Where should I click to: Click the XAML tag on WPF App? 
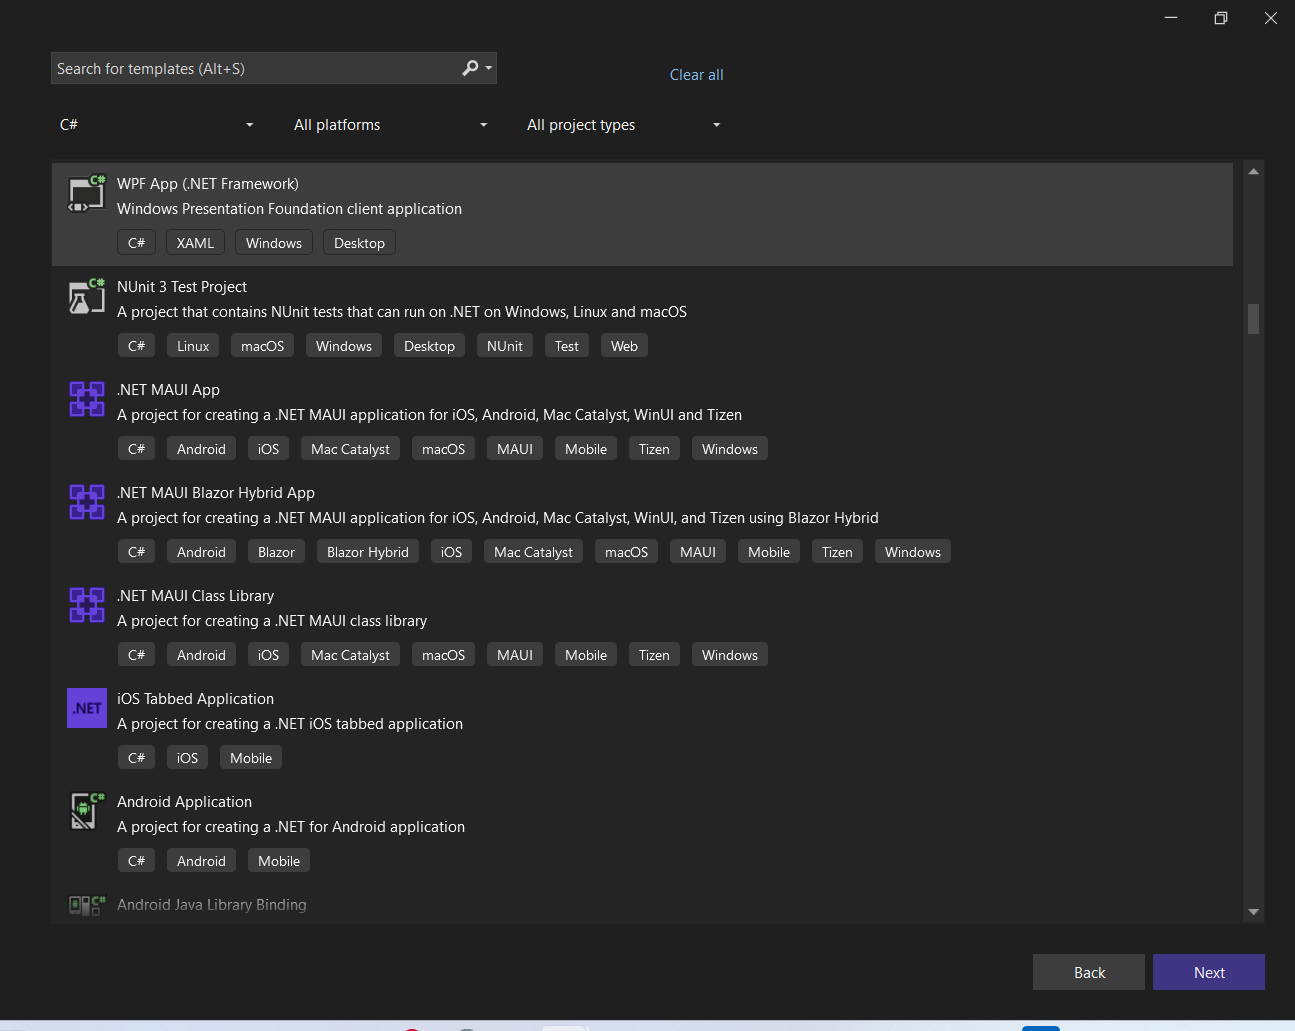[195, 243]
